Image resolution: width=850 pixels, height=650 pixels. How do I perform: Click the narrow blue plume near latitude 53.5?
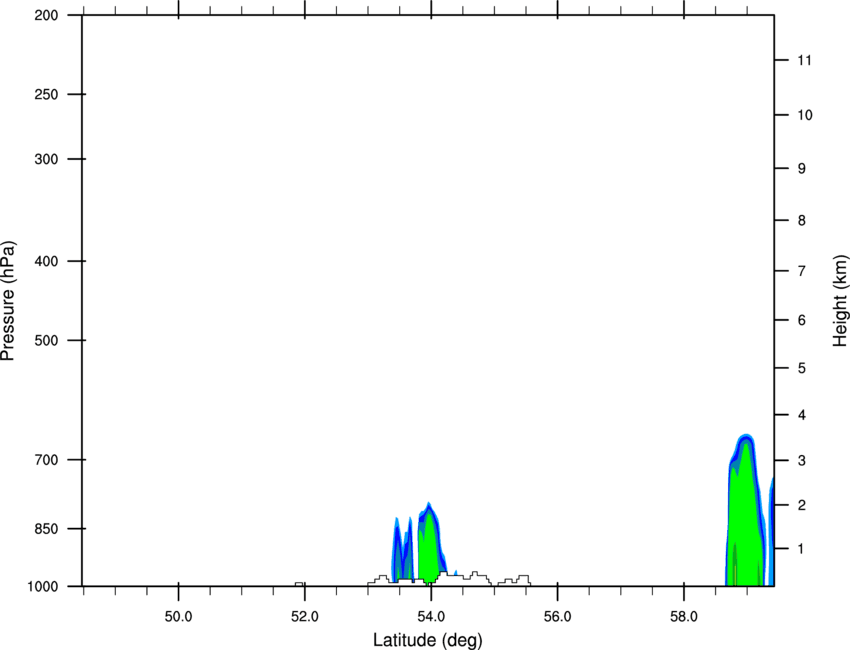402,550
